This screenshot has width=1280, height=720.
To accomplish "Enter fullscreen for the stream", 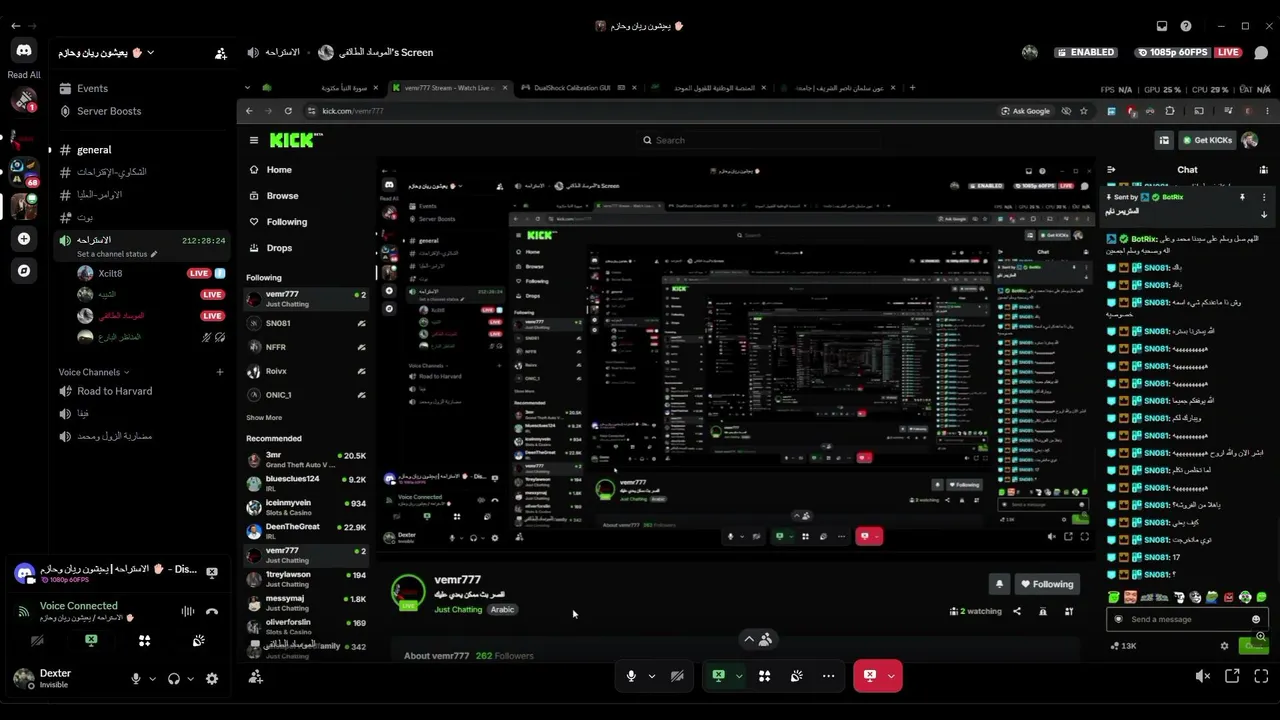I will click(1261, 677).
